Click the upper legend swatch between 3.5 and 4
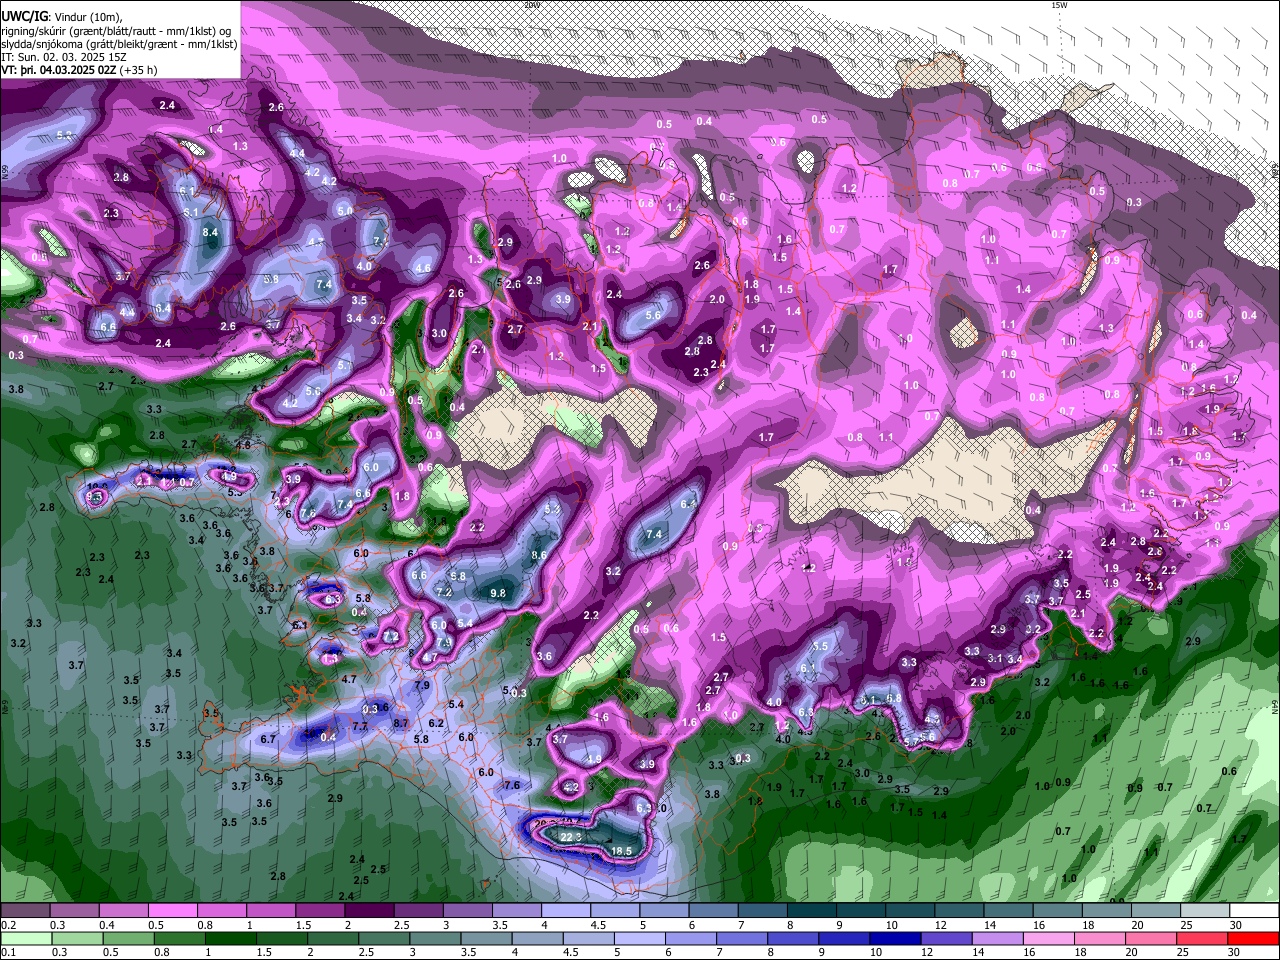The width and height of the screenshot is (1280, 960). (x=517, y=911)
